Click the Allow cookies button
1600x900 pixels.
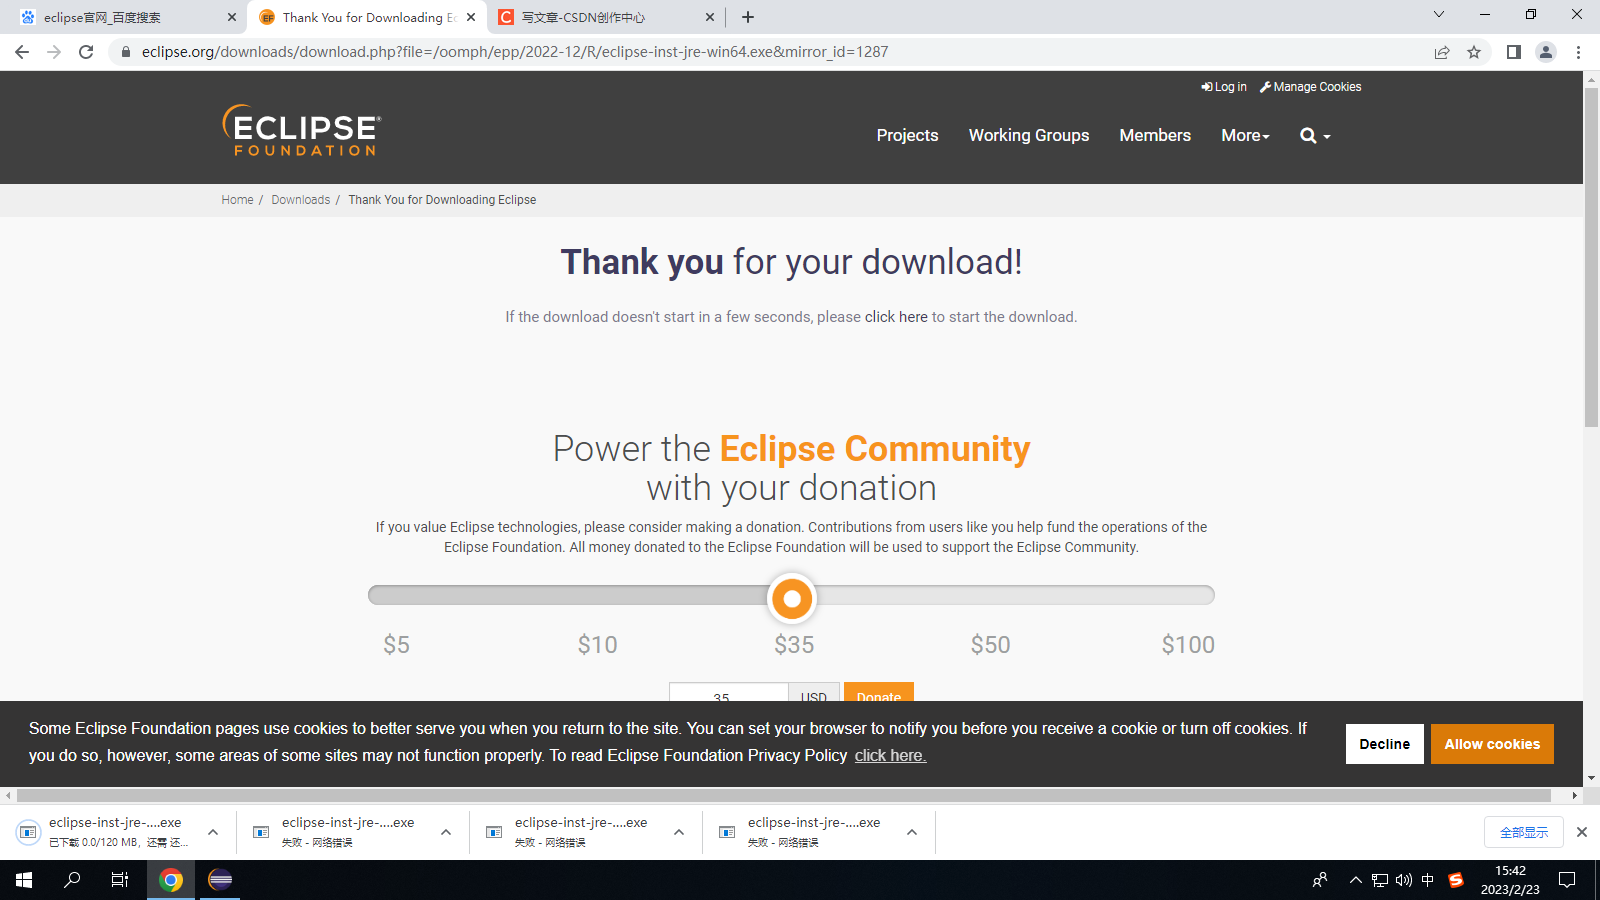(x=1492, y=743)
